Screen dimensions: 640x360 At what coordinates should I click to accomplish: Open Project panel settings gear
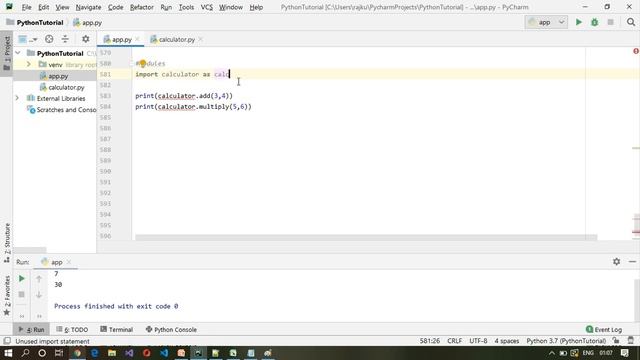coord(85,39)
